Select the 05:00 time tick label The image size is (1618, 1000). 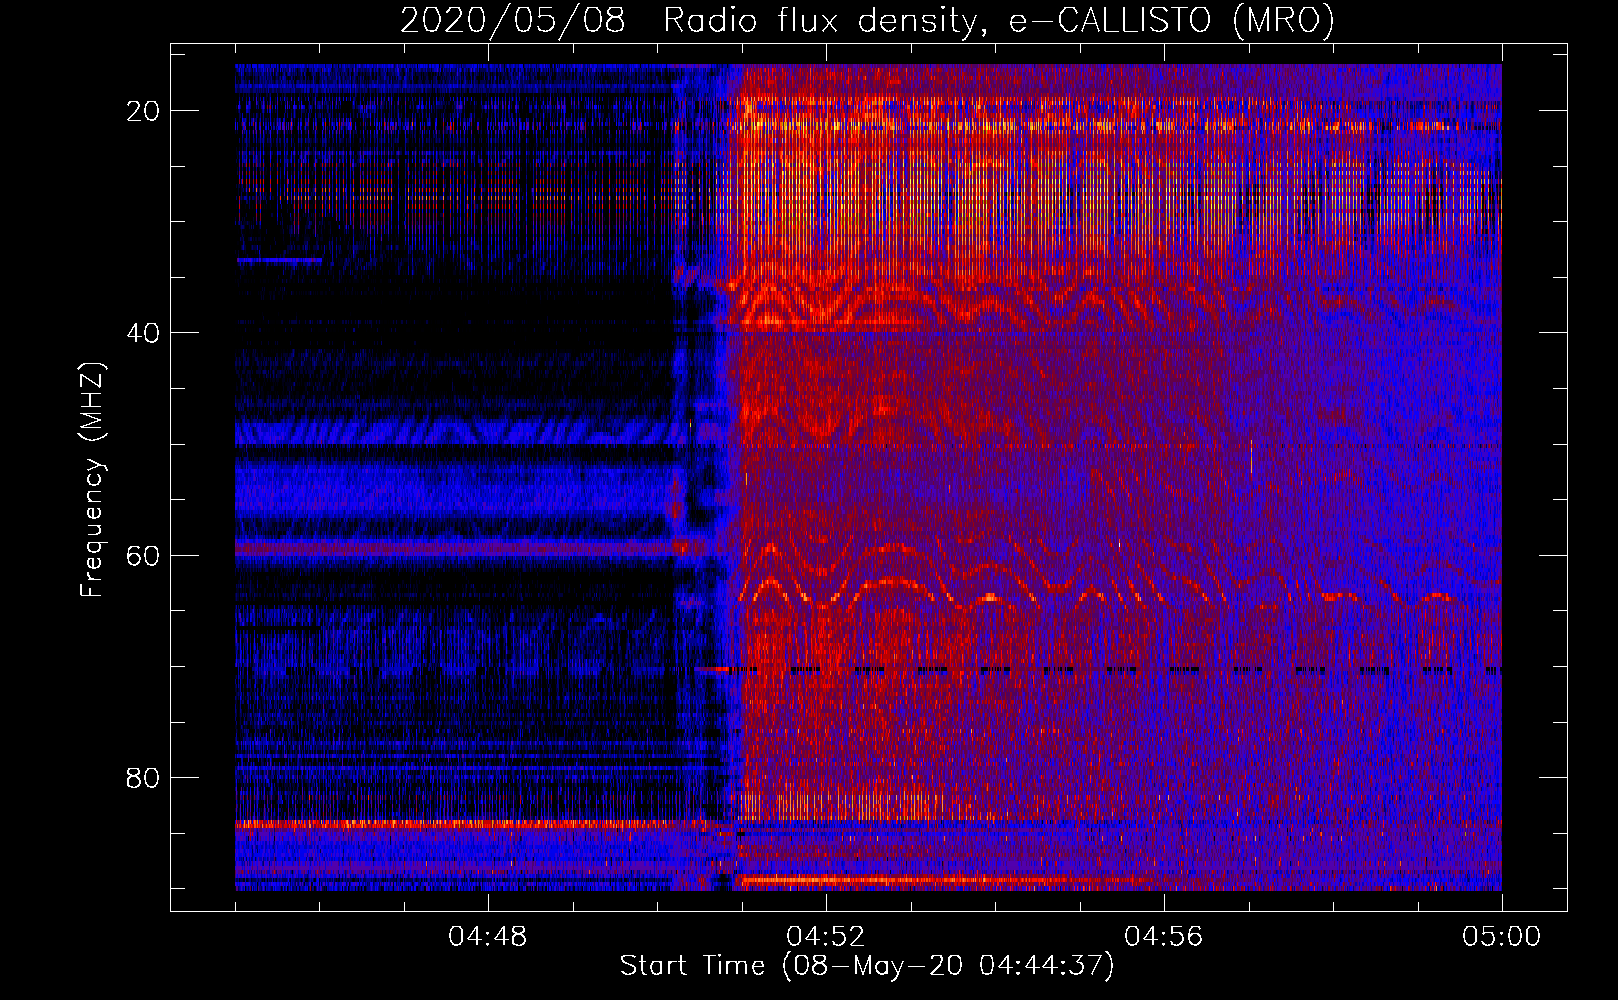[1502, 937]
